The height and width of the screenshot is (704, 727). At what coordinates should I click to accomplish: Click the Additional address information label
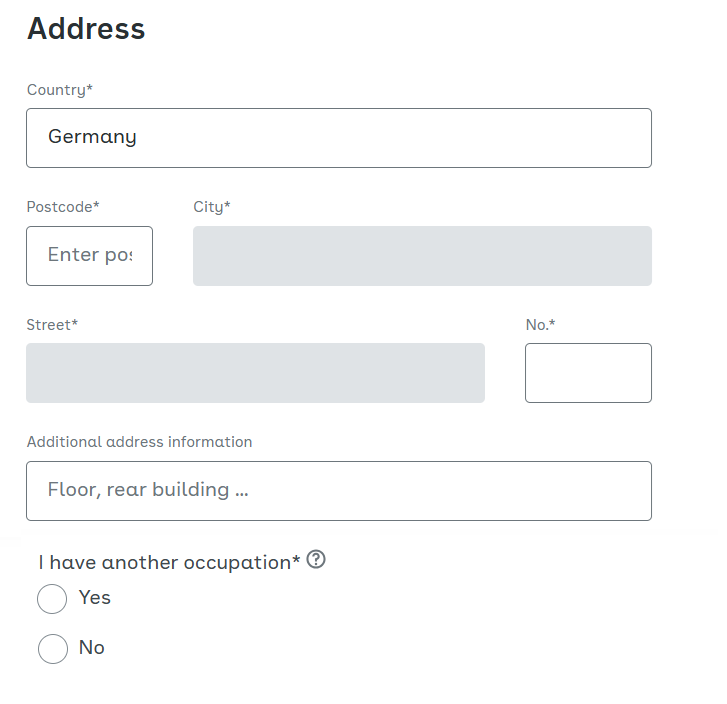pos(140,442)
